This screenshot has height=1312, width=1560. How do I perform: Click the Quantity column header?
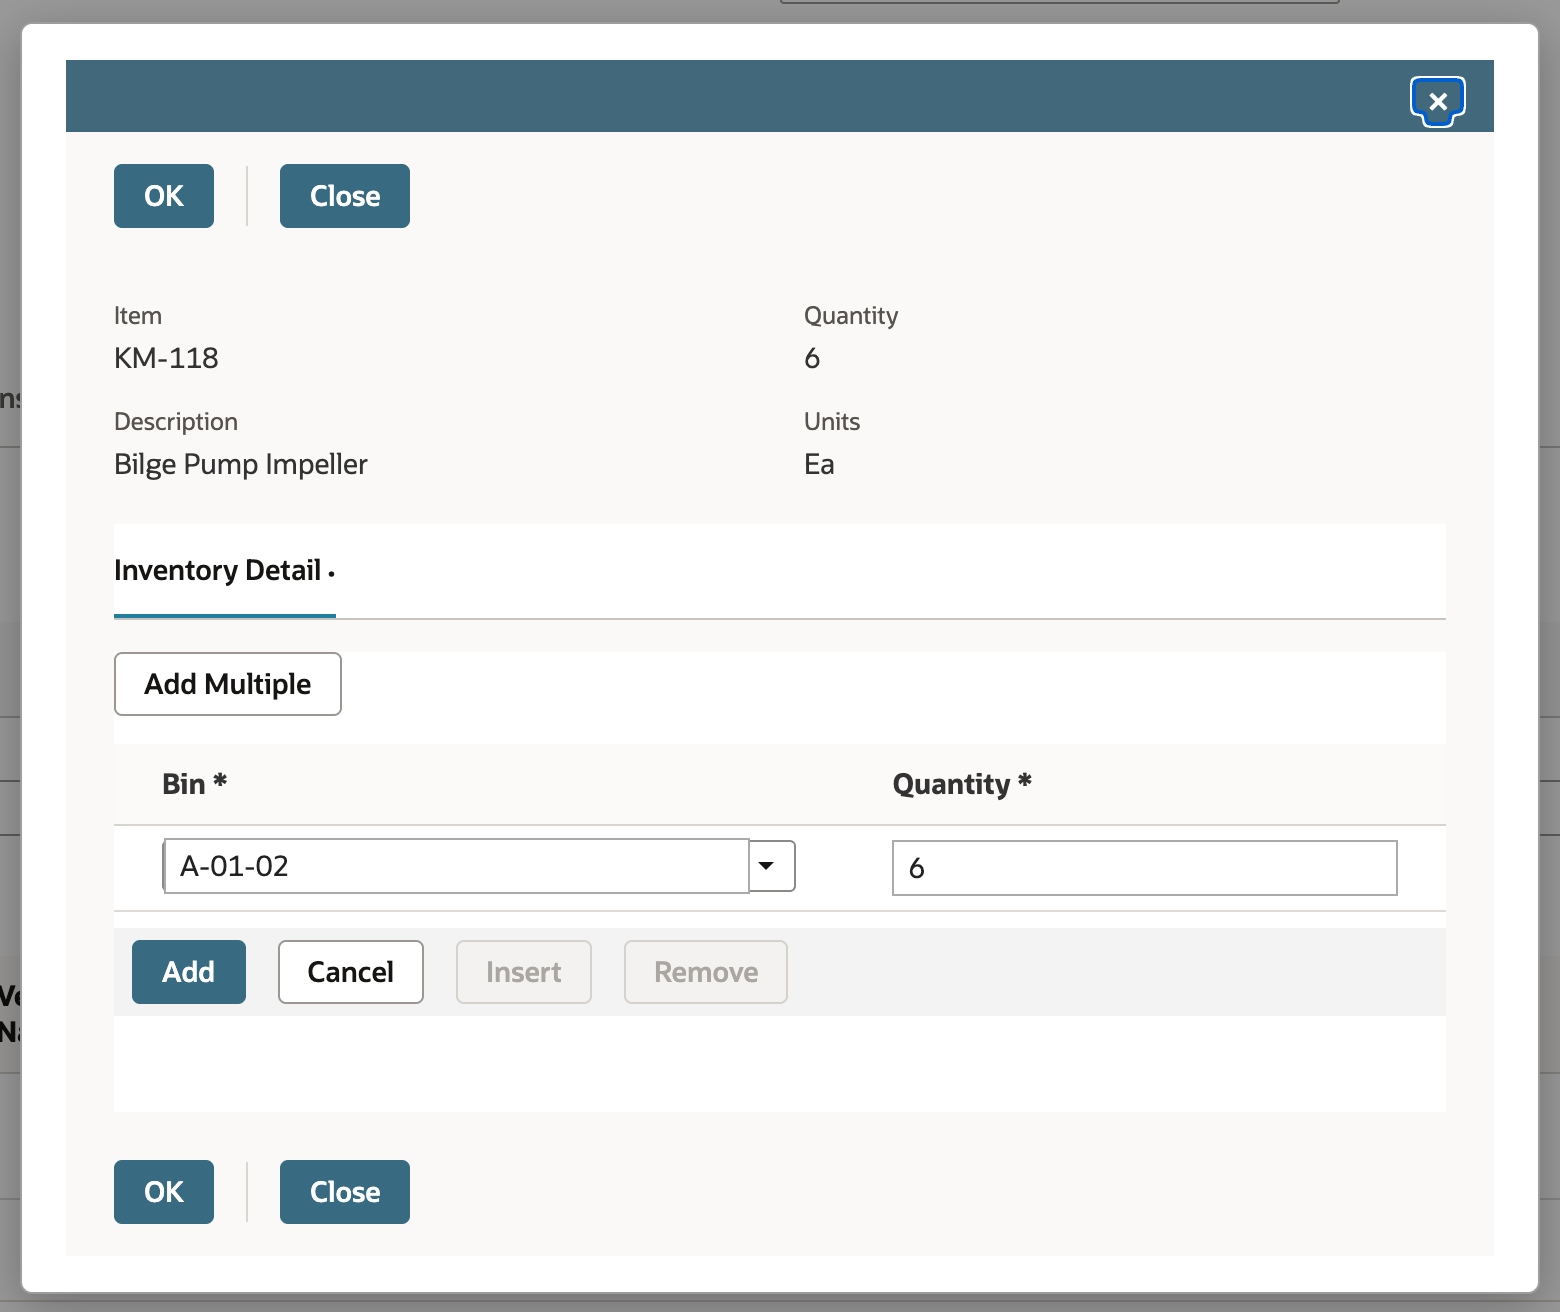click(x=962, y=784)
